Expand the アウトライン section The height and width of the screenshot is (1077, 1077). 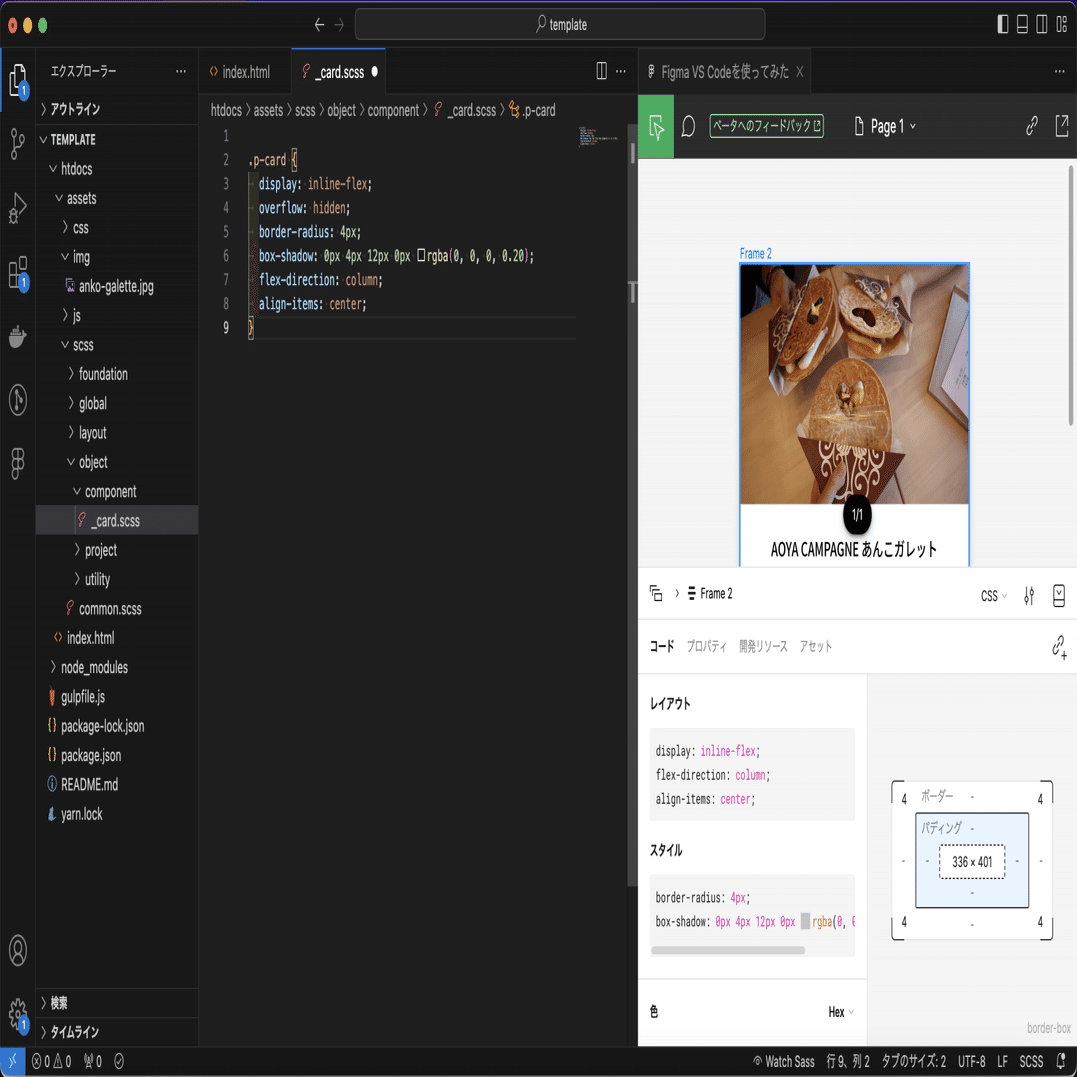[x=117, y=109]
